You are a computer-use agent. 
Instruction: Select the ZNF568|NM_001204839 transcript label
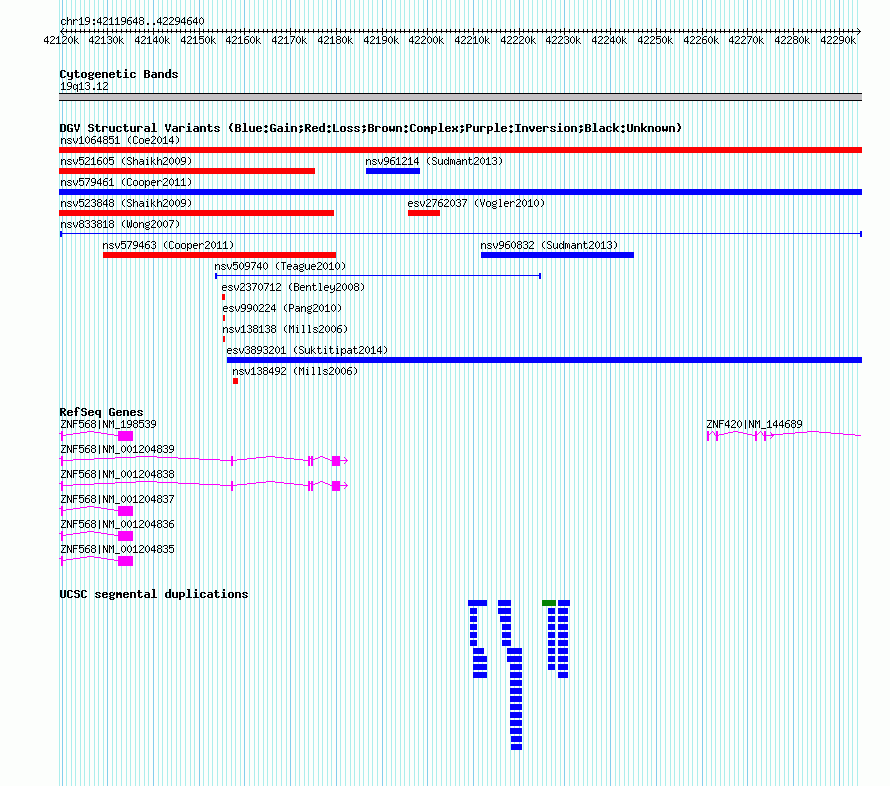pos(117,449)
